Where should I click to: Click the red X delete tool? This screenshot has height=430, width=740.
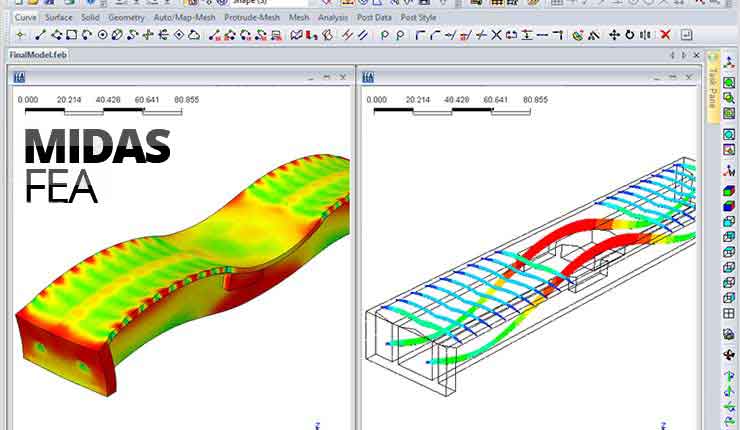665,35
